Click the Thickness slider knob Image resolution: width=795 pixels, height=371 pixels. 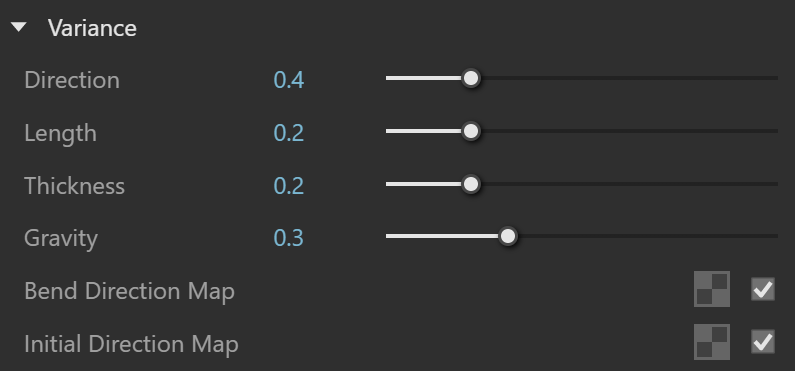pyautogui.click(x=471, y=184)
